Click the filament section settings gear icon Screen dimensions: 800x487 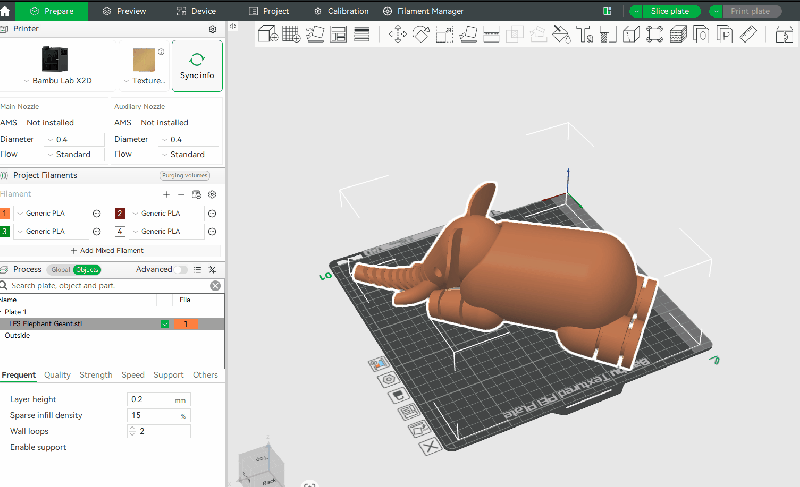pos(213,194)
